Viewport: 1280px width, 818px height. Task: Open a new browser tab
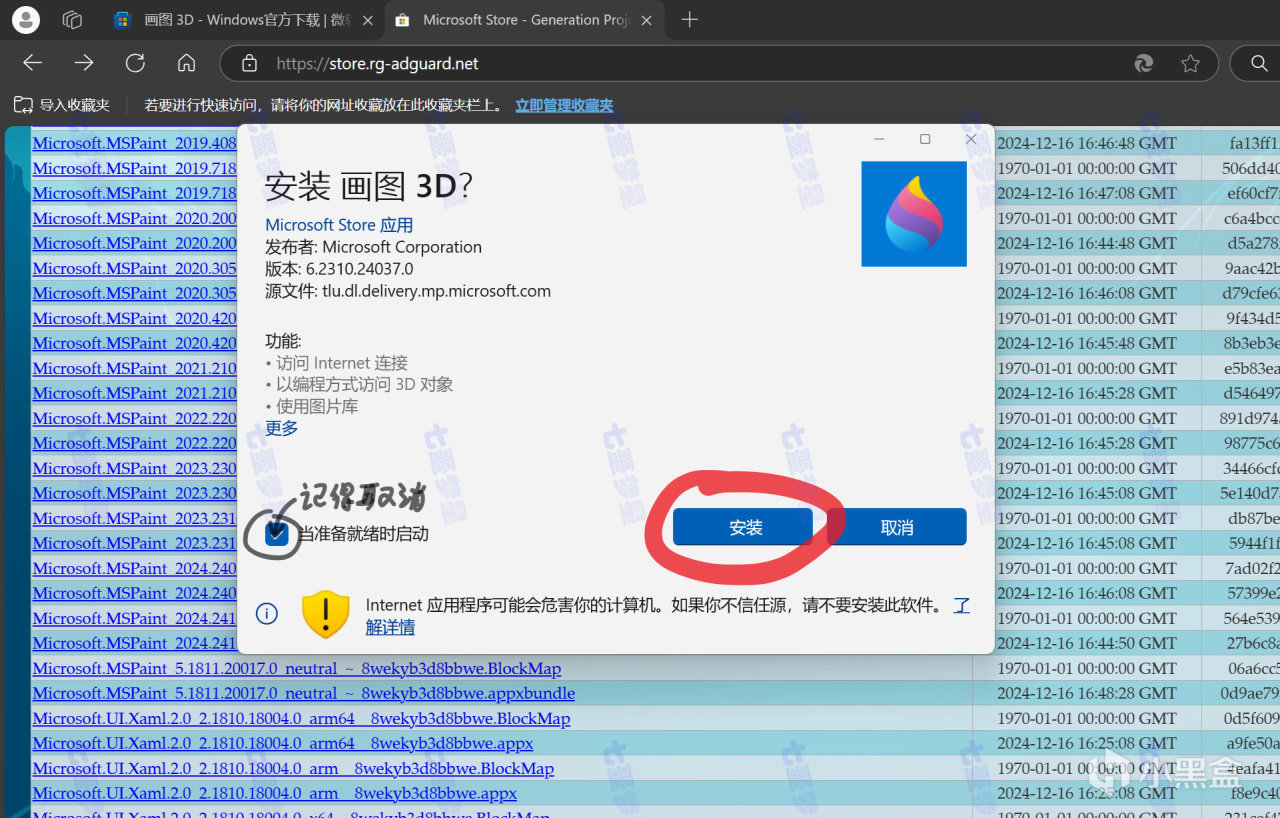tap(689, 20)
